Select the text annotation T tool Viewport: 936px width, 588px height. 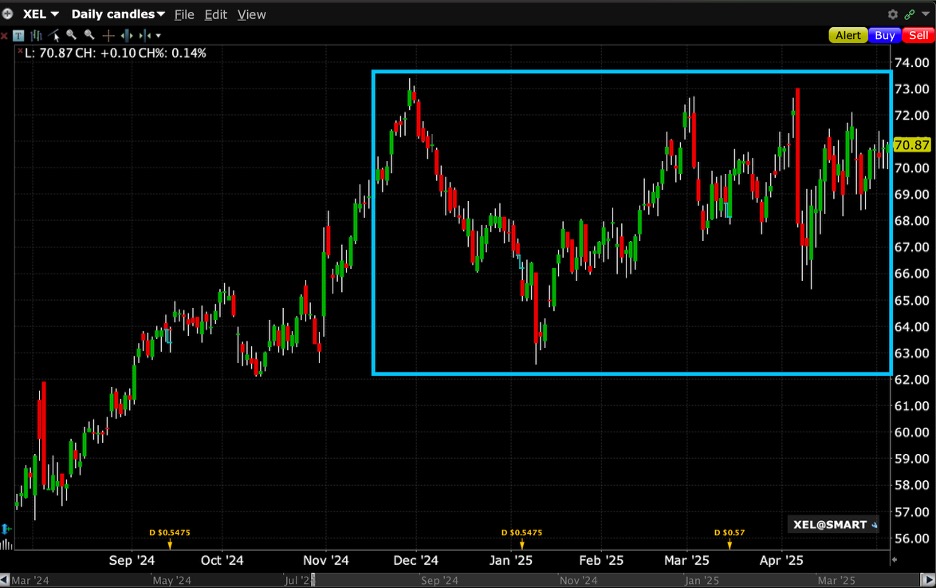[19, 36]
